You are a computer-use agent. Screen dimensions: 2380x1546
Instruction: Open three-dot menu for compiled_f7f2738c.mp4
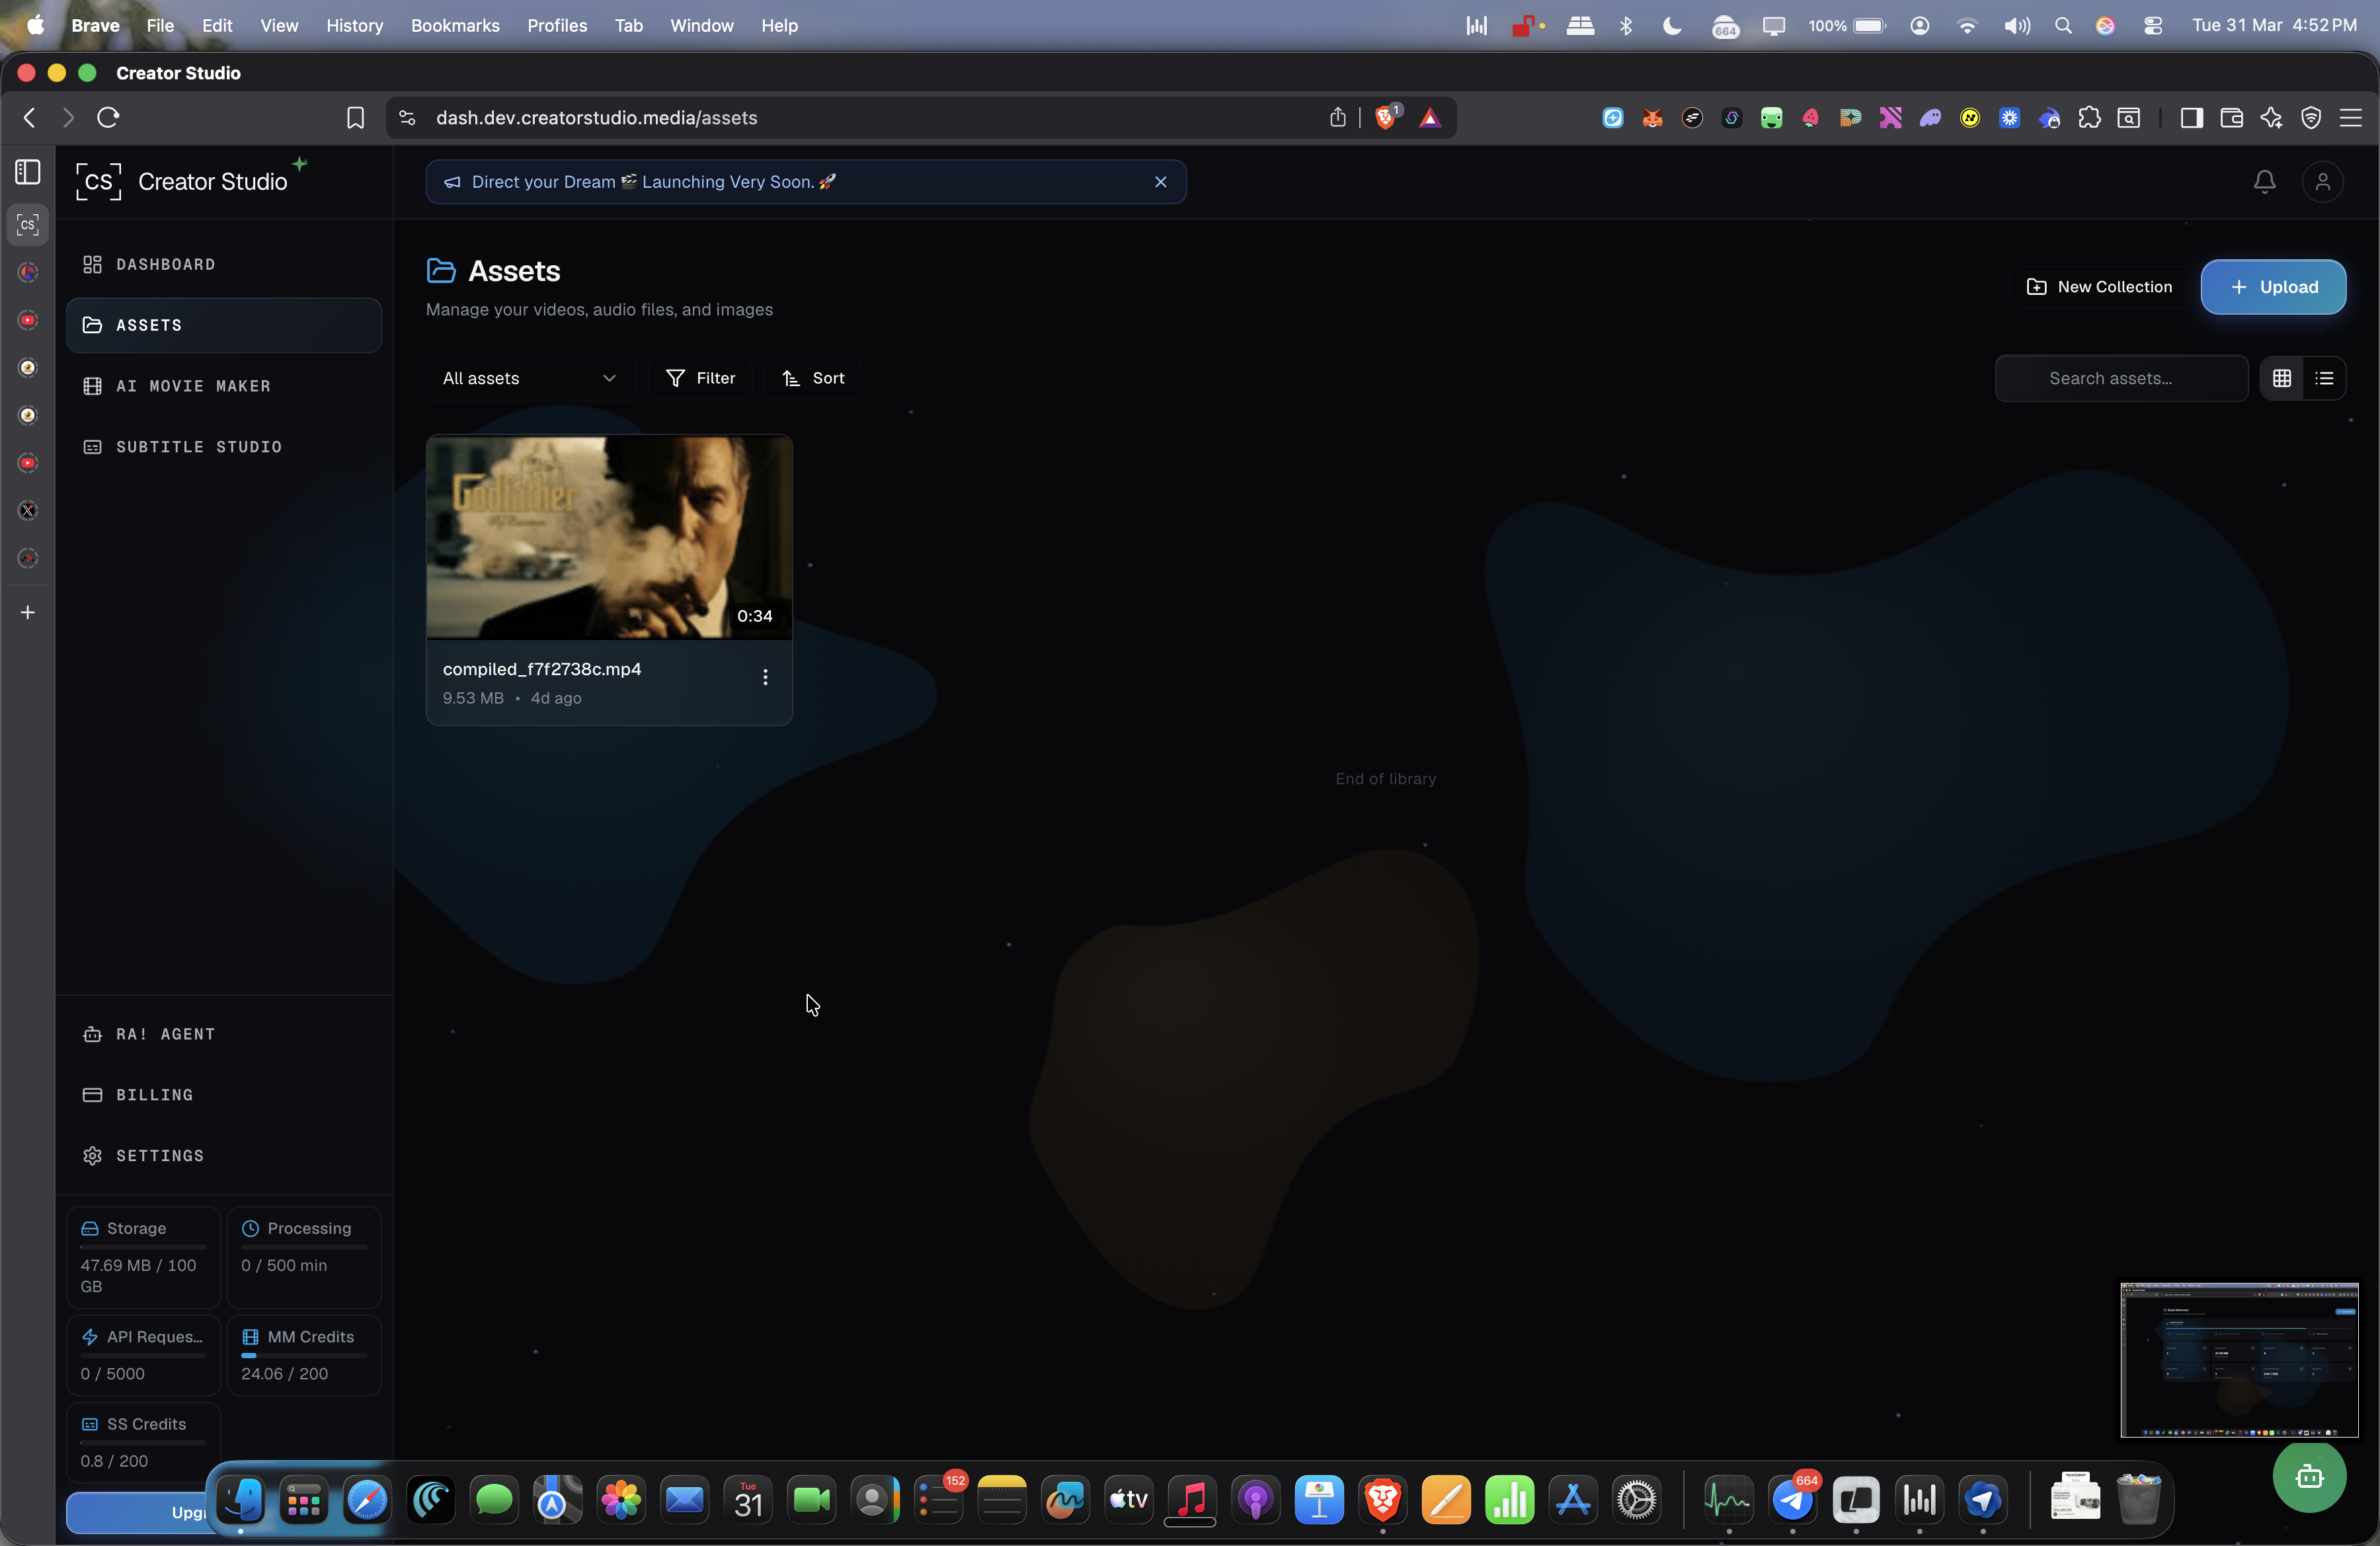pyautogui.click(x=765, y=677)
